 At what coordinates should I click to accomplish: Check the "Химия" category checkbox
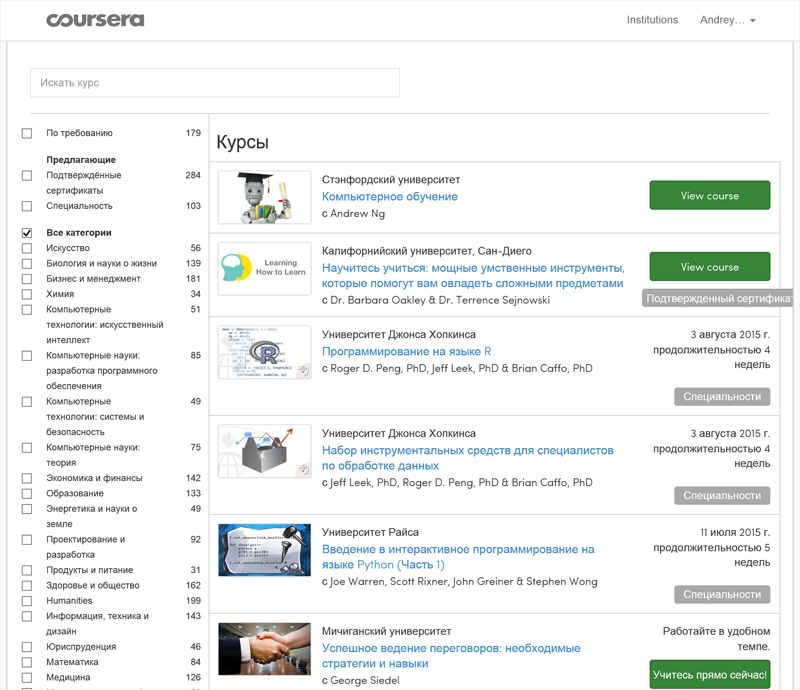click(25, 293)
